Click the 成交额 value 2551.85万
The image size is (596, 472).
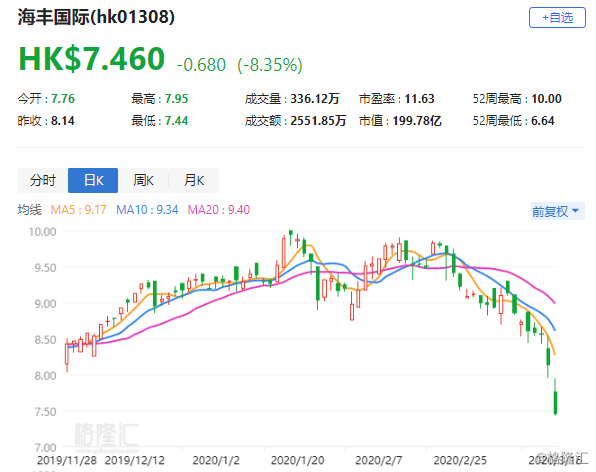[x=318, y=121]
